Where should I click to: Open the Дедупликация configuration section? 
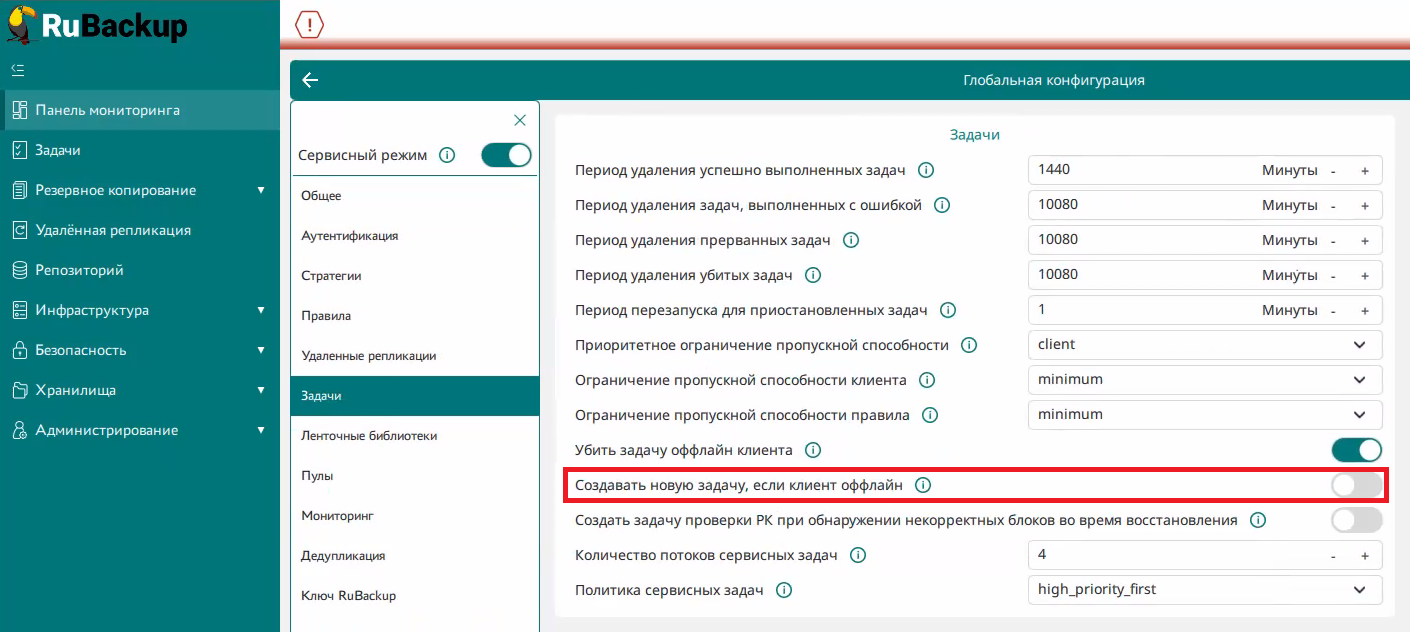tap(415, 556)
